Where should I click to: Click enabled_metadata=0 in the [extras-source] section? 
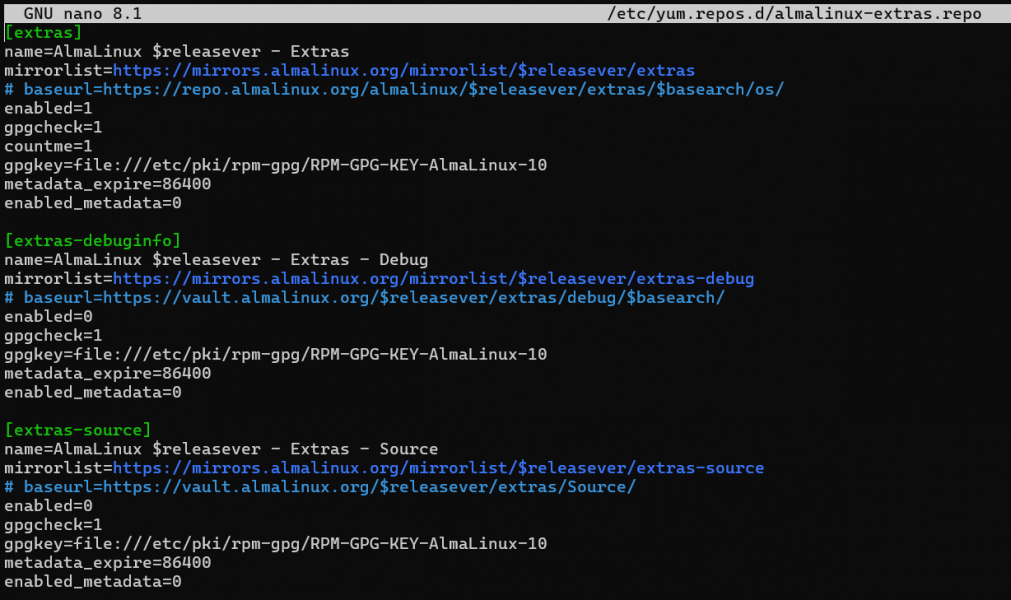93,582
